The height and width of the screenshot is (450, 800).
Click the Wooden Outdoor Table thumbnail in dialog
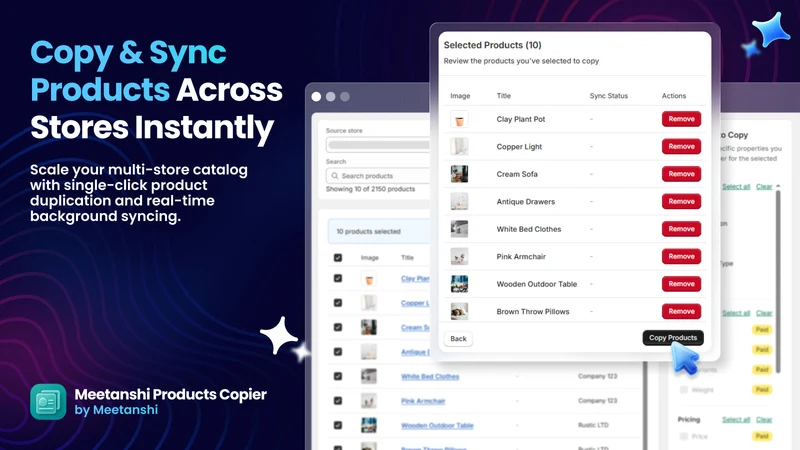pos(459,284)
